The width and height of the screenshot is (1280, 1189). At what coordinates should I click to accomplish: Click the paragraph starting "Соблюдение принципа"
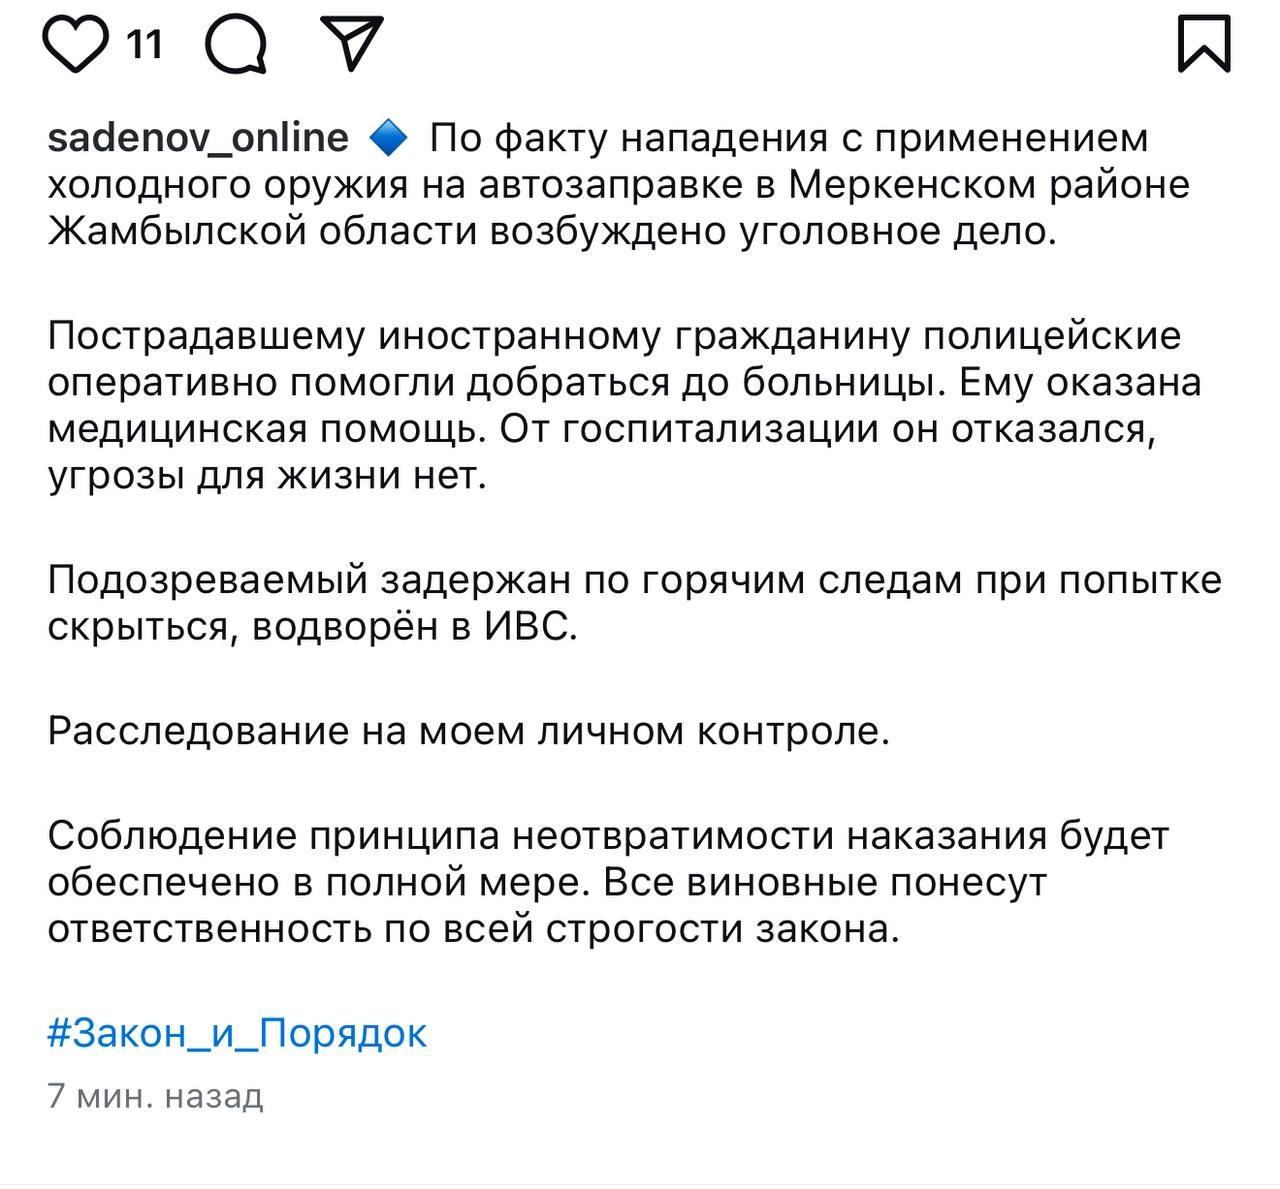(x=608, y=883)
